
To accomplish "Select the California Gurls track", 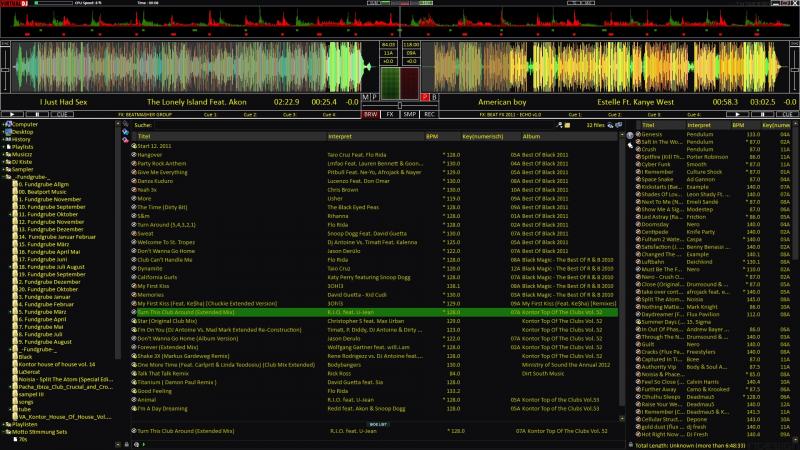I will 157,277.
